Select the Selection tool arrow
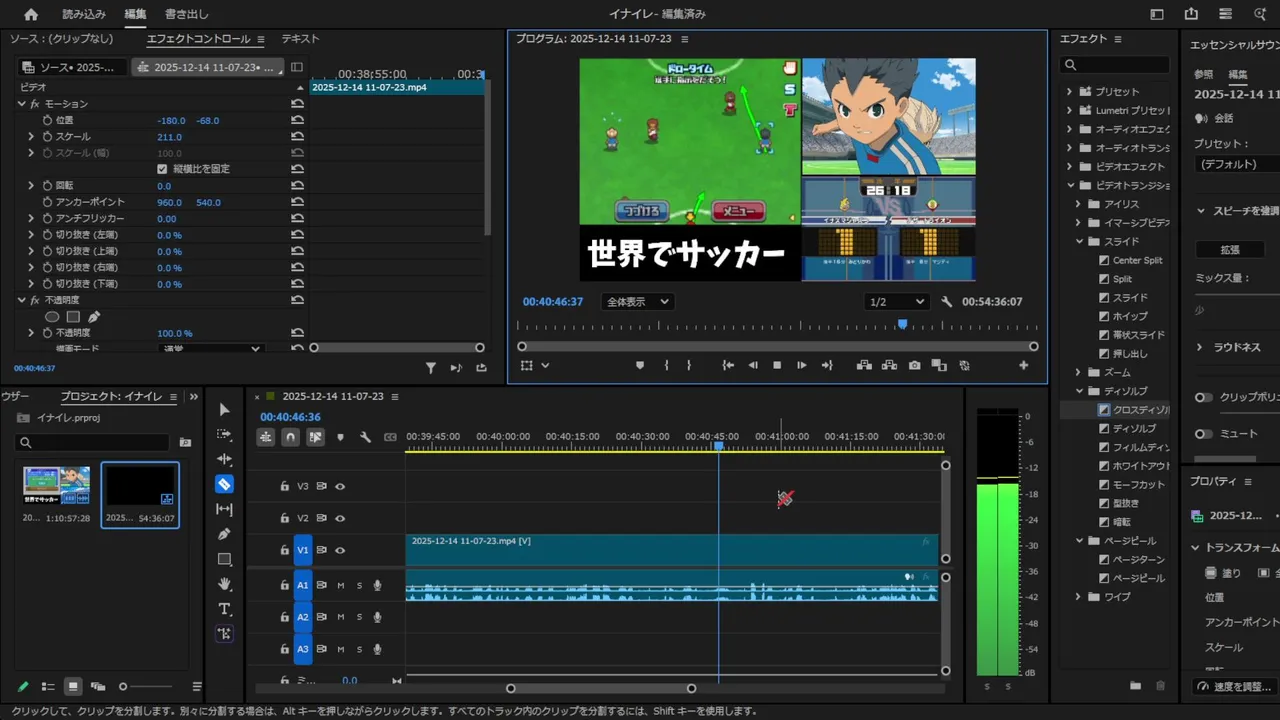 coord(224,410)
